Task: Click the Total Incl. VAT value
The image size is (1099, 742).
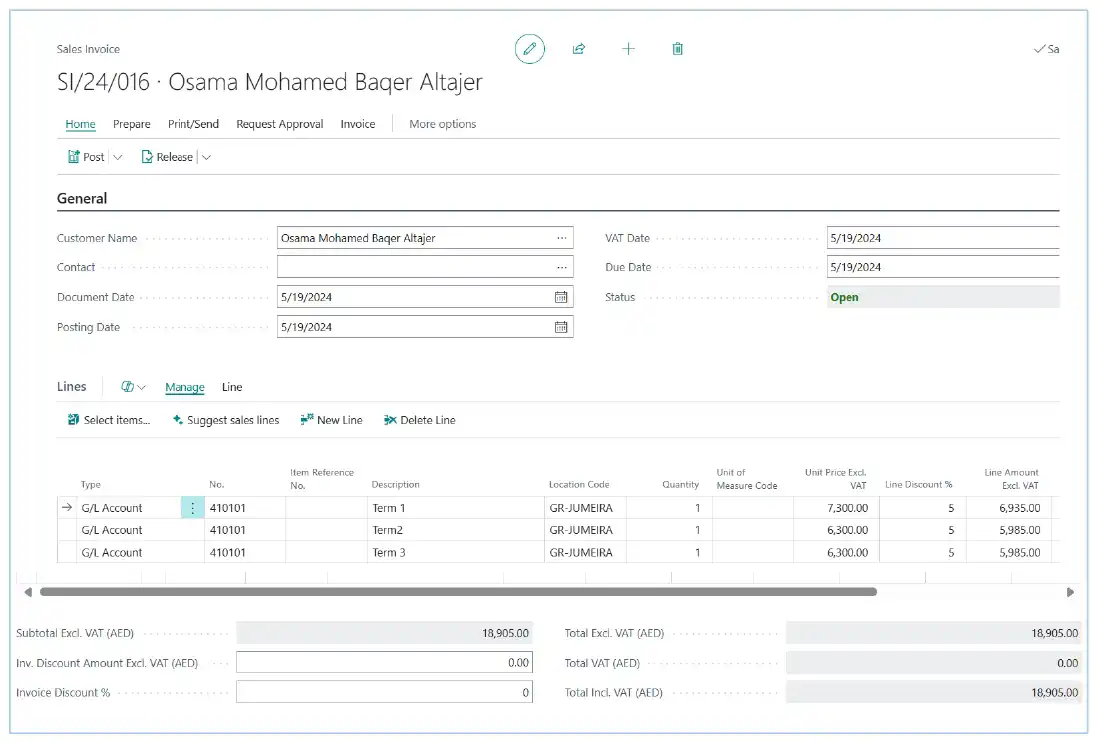Action: tap(933, 692)
